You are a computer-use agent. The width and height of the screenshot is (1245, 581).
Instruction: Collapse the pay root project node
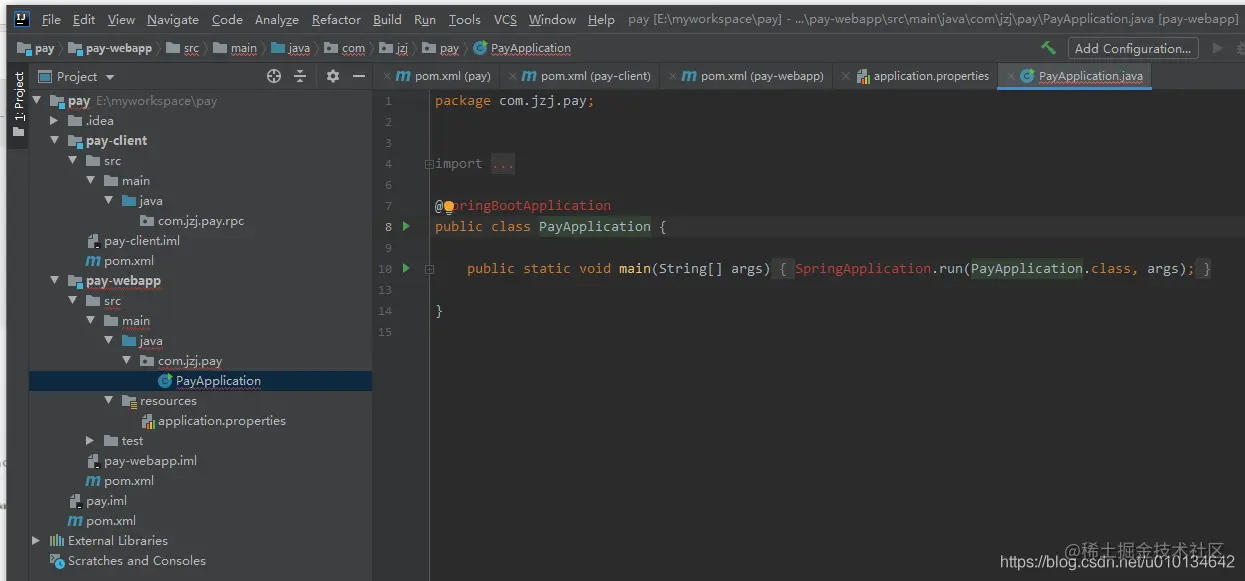coord(37,101)
